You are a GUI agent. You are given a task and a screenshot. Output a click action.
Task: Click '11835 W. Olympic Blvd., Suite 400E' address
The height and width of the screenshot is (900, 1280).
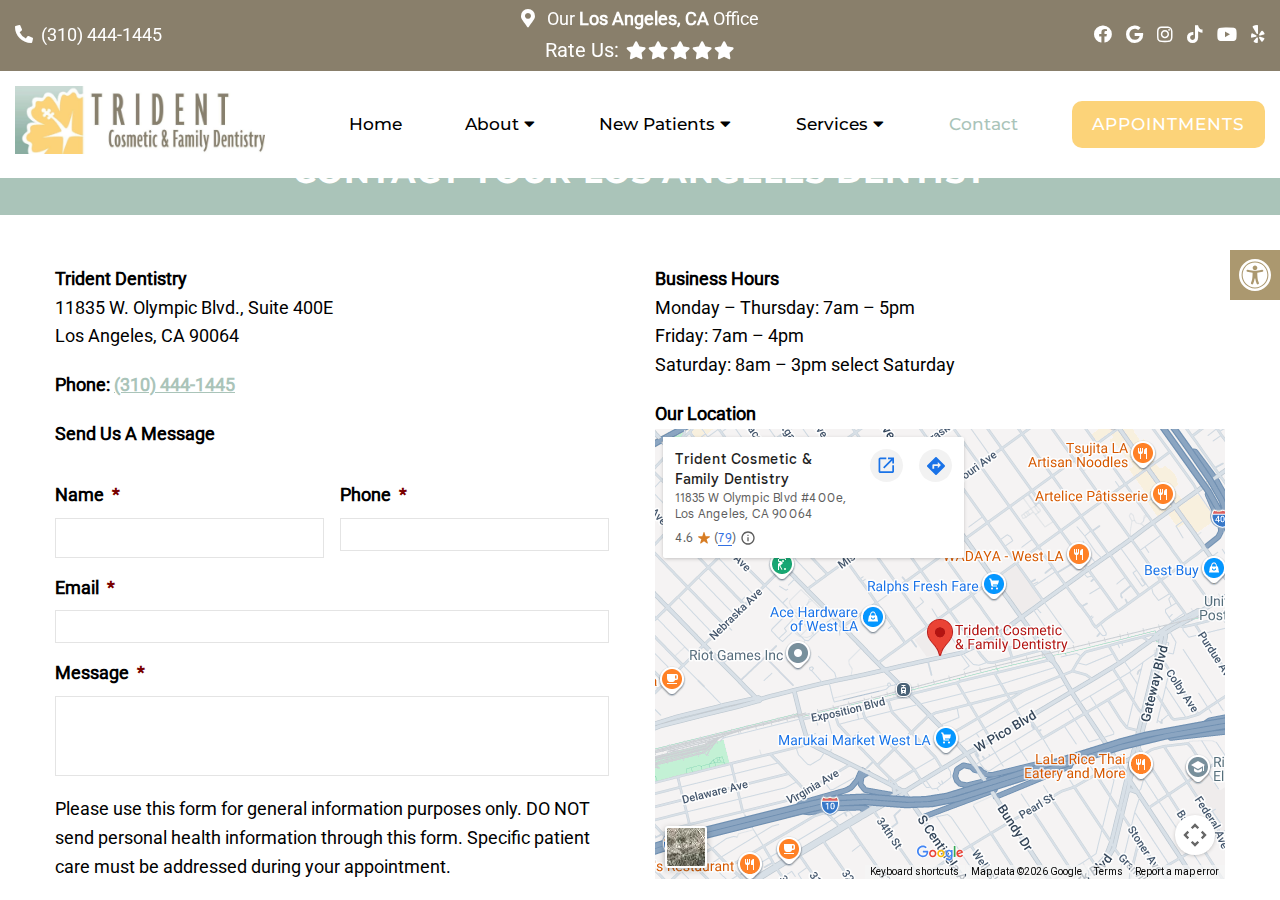click(x=194, y=308)
